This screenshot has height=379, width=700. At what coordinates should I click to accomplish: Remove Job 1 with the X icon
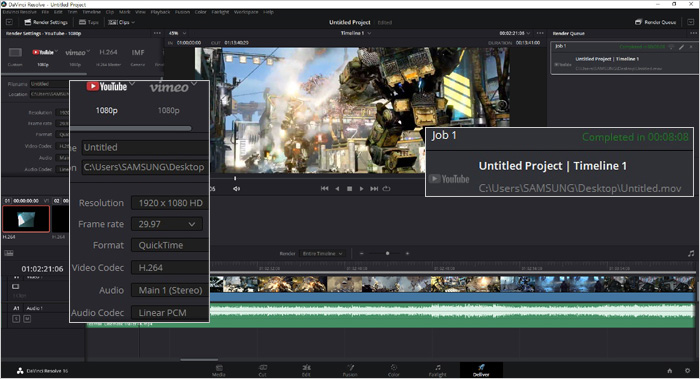691,46
